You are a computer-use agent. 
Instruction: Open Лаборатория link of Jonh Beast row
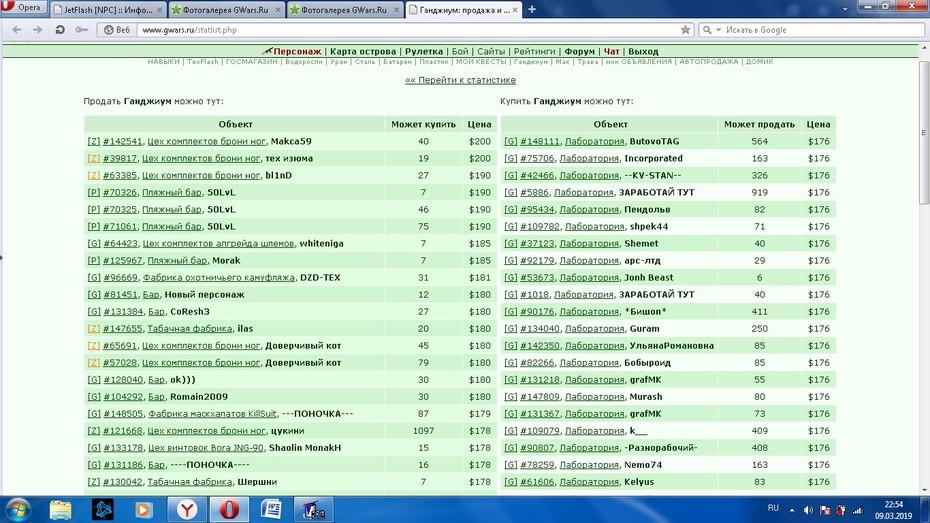point(589,278)
